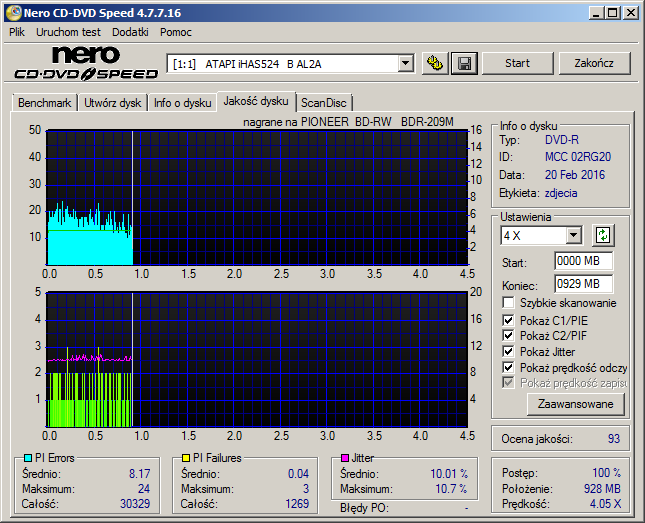Screen dimensions: 645x523
Task: Click the disc ID value MCC 02RG20
Action: 578,157
